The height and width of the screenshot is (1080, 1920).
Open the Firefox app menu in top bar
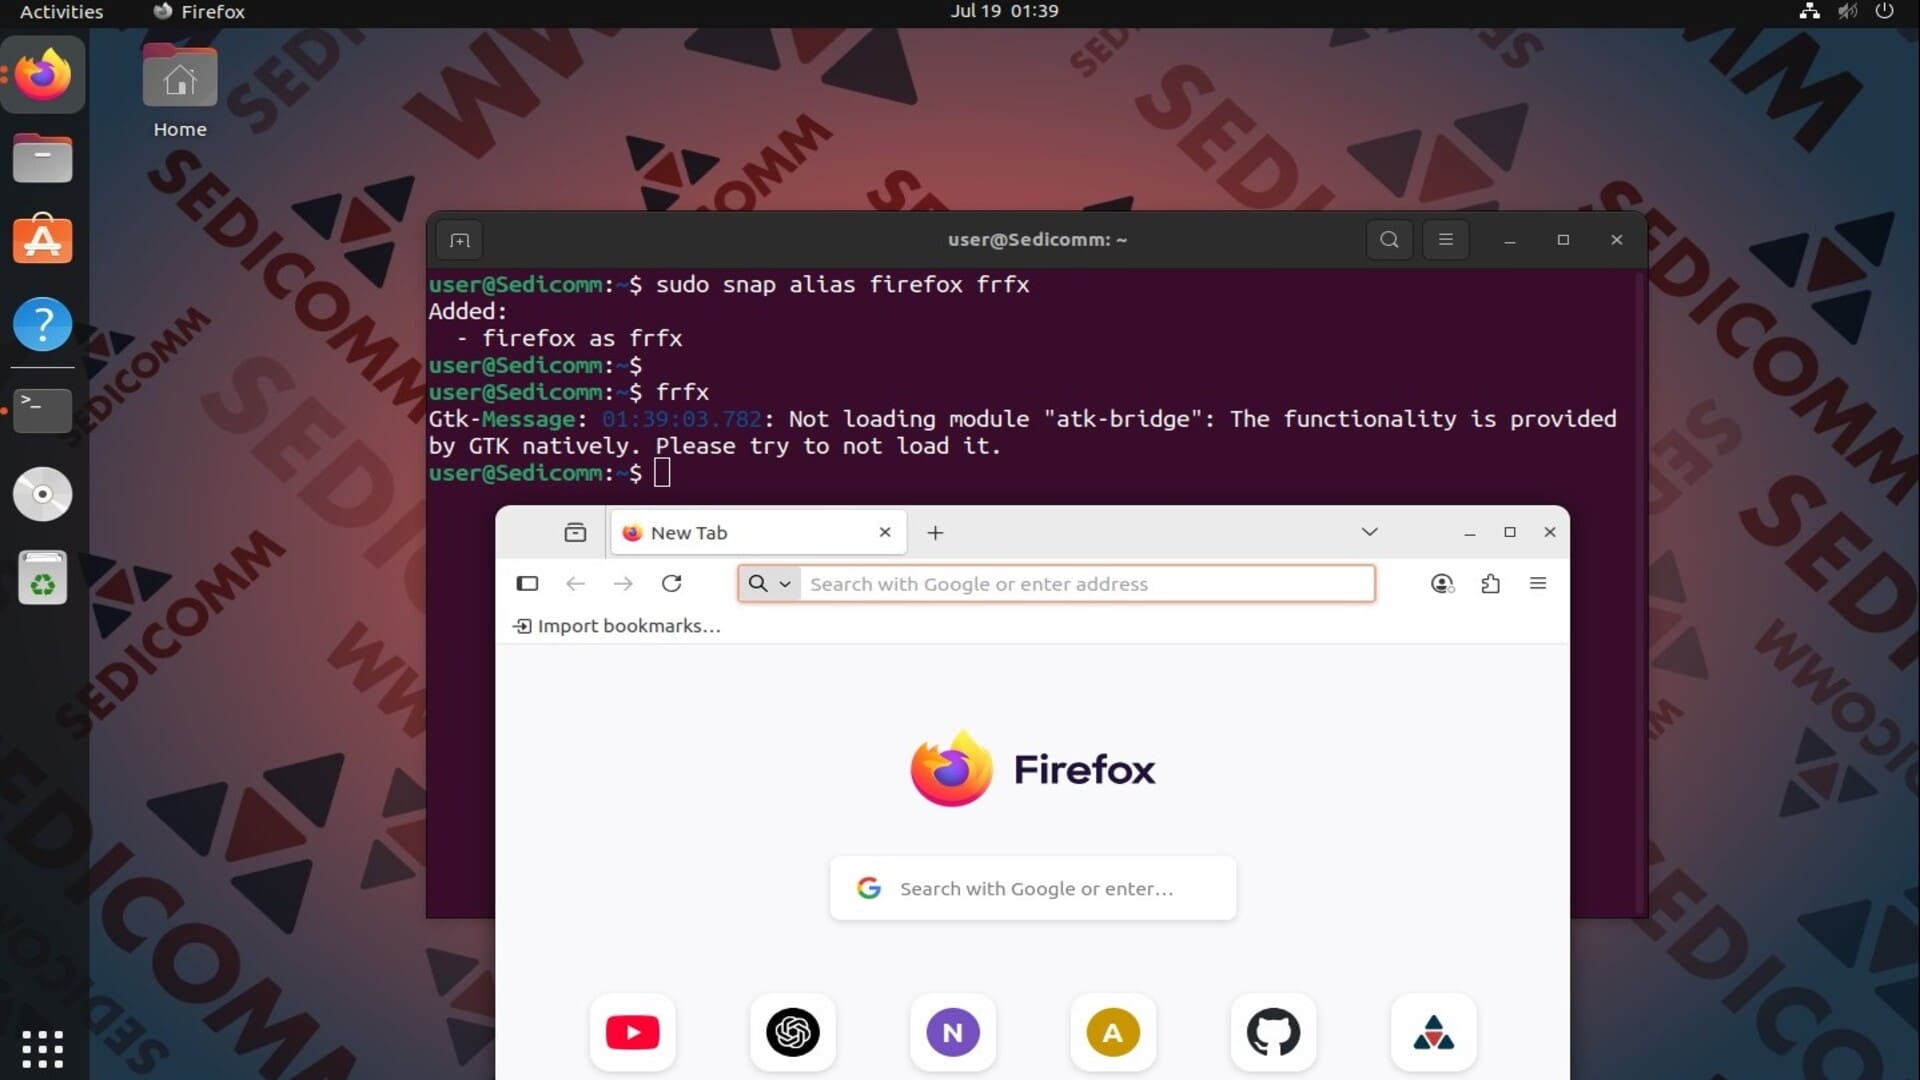click(x=199, y=12)
